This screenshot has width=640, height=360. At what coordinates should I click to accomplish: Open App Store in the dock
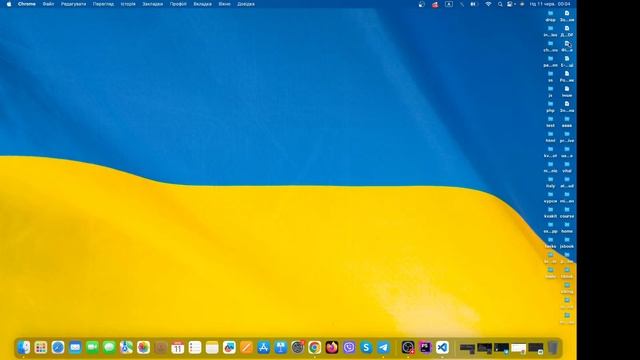(x=264, y=347)
